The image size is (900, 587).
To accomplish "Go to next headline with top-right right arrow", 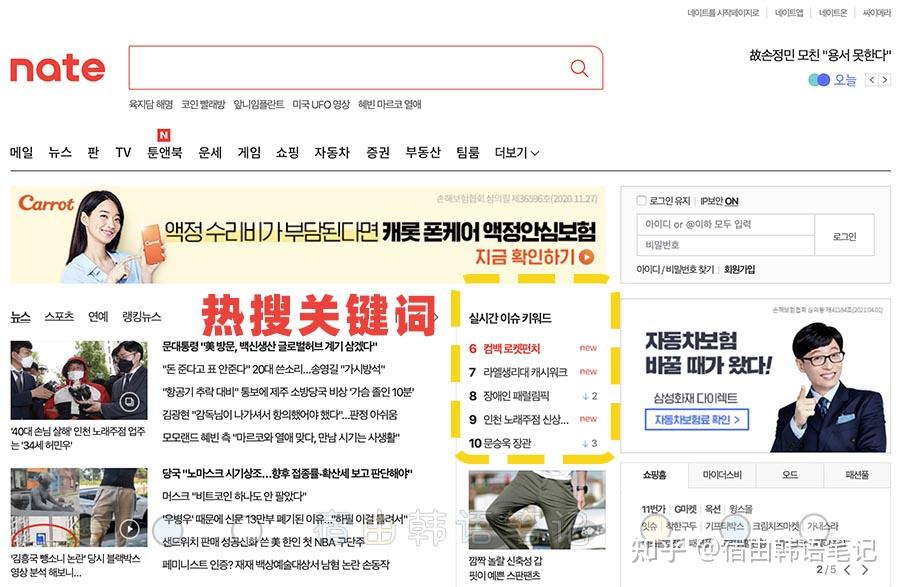I will [x=884, y=80].
